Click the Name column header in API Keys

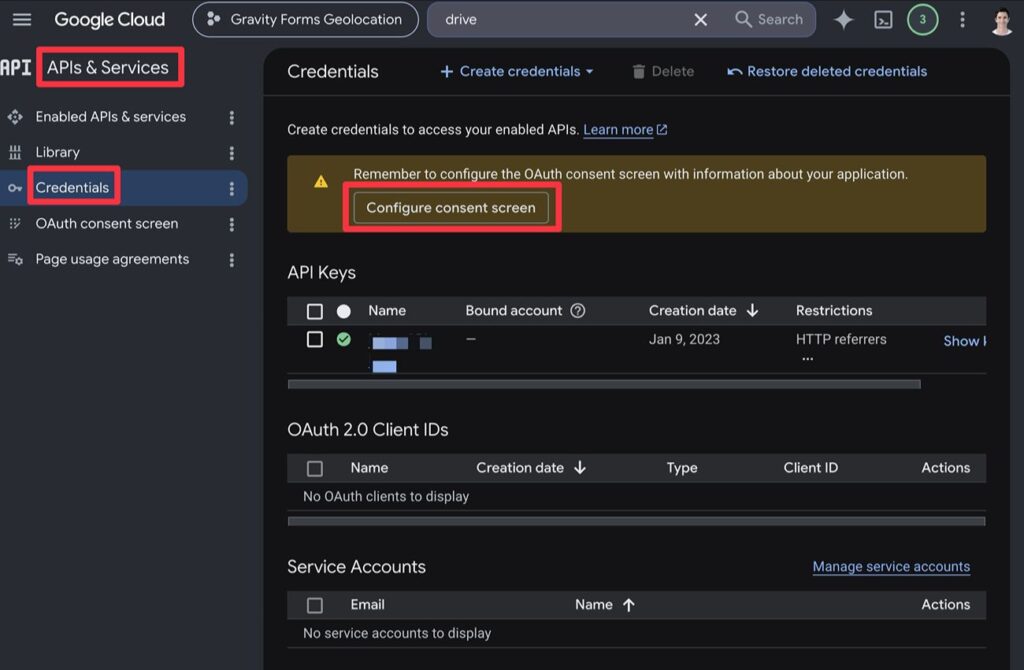pyautogui.click(x=387, y=311)
